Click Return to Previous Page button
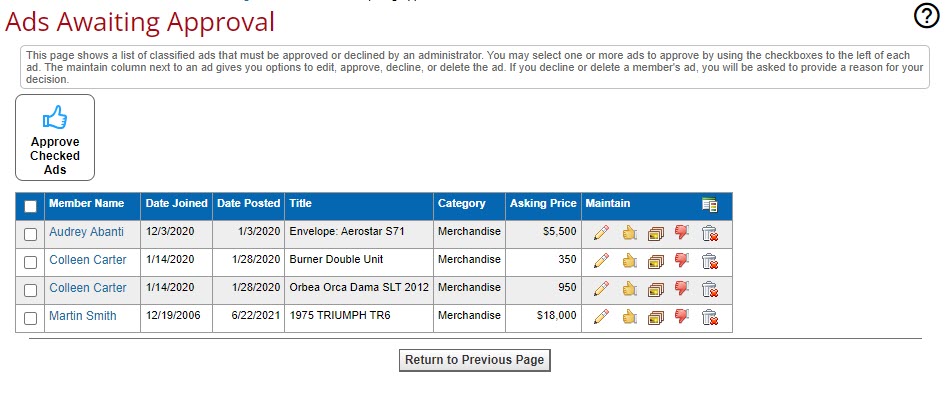The width and height of the screenshot is (951, 405). pyautogui.click(x=475, y=360)
